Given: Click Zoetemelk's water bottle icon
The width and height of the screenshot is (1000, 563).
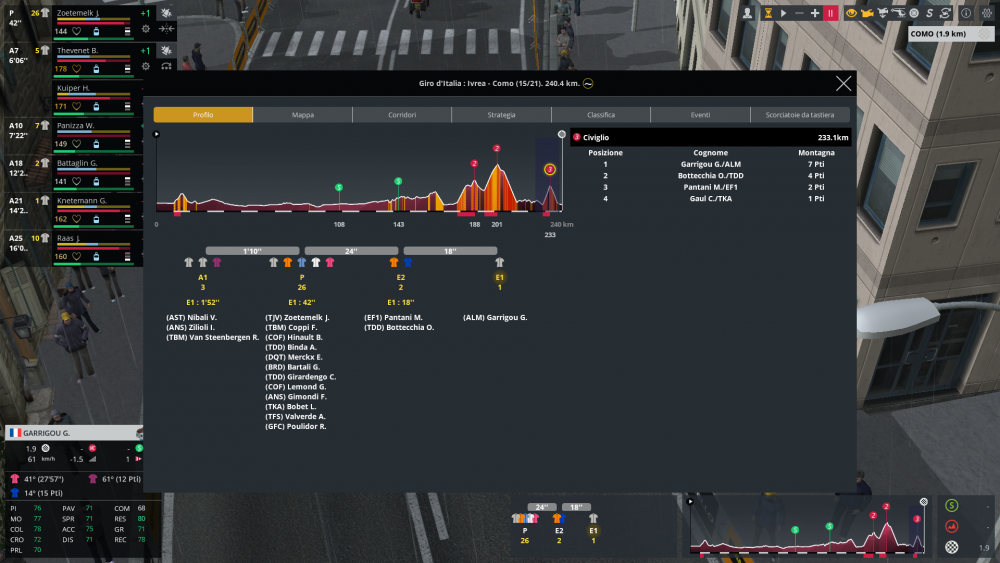Looking at the screenshot, I should (x=96, y=31).
